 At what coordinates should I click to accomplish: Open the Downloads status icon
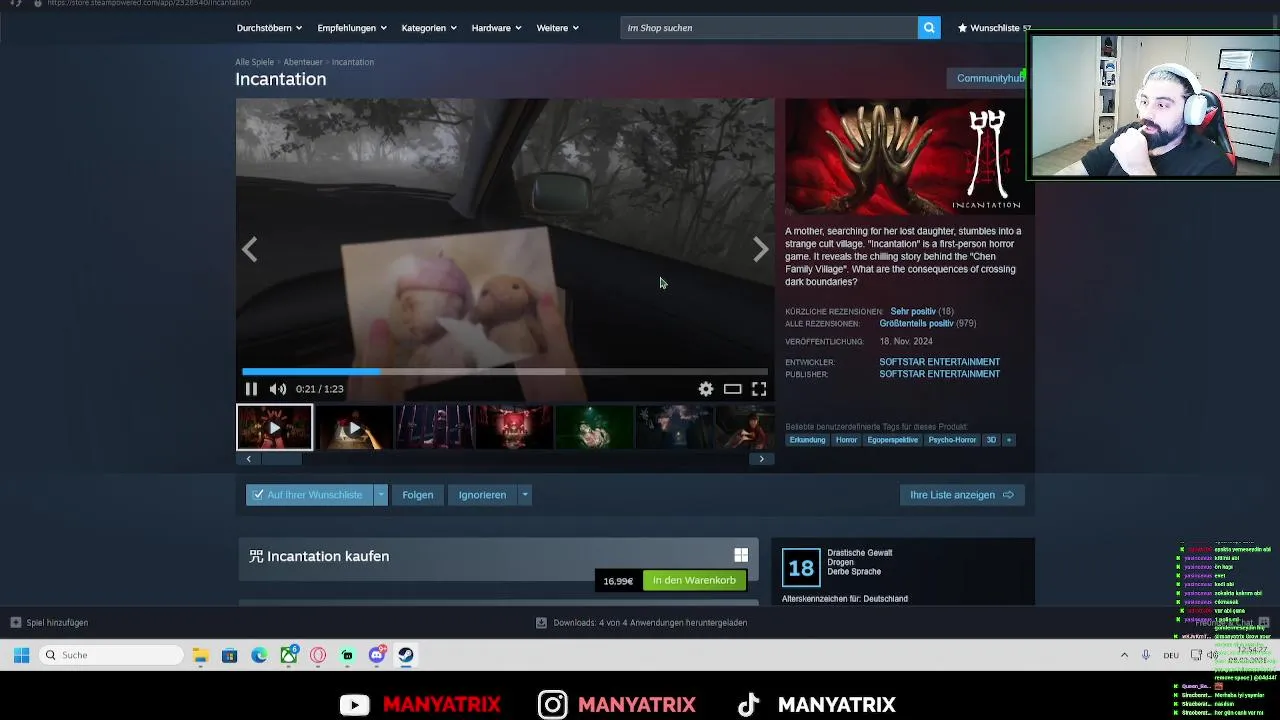coord(541,622)
